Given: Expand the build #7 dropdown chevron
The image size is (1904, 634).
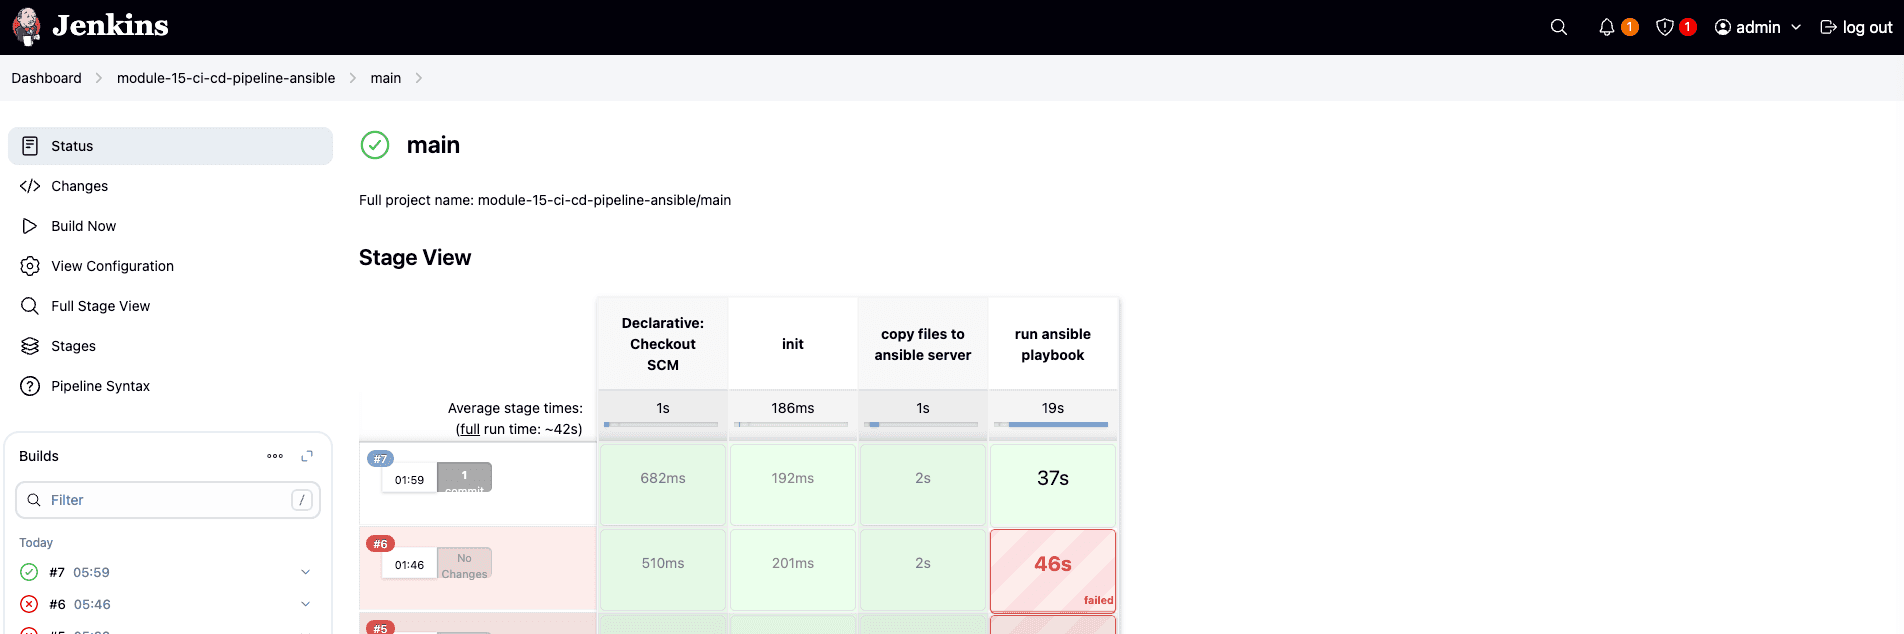Looking at the screenshot, I should (306, 572).
